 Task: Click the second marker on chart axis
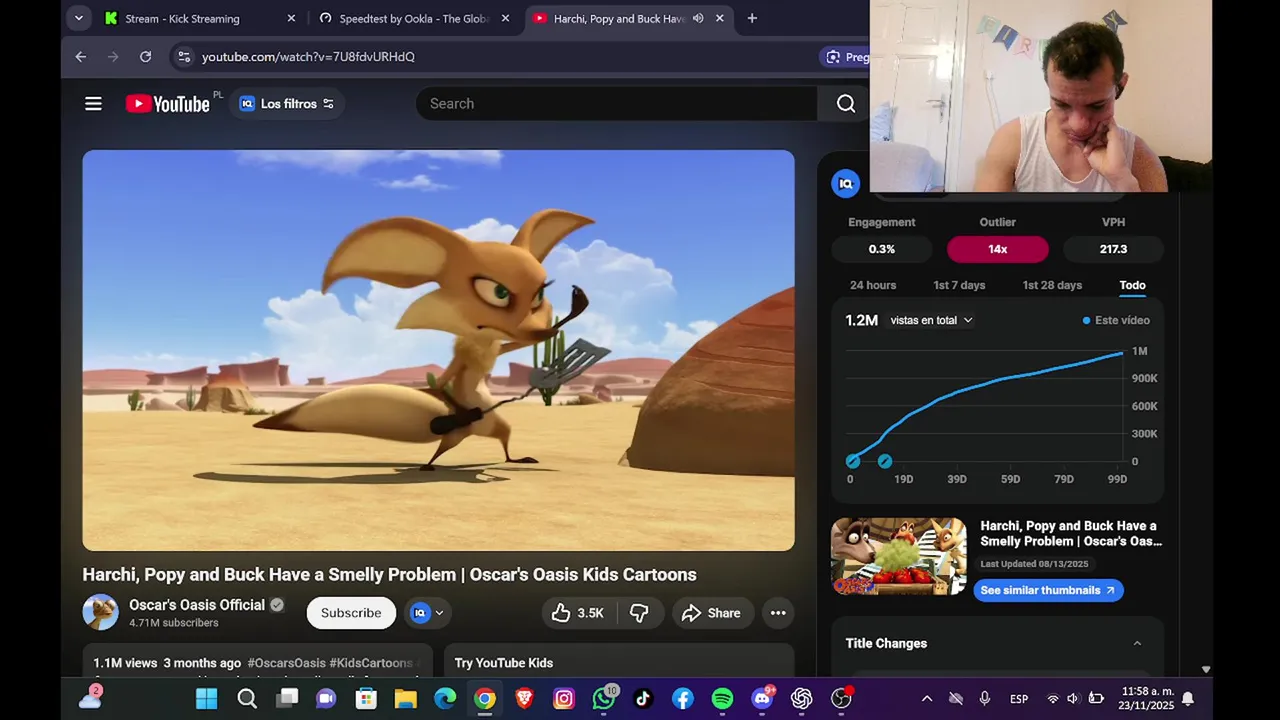885,461
